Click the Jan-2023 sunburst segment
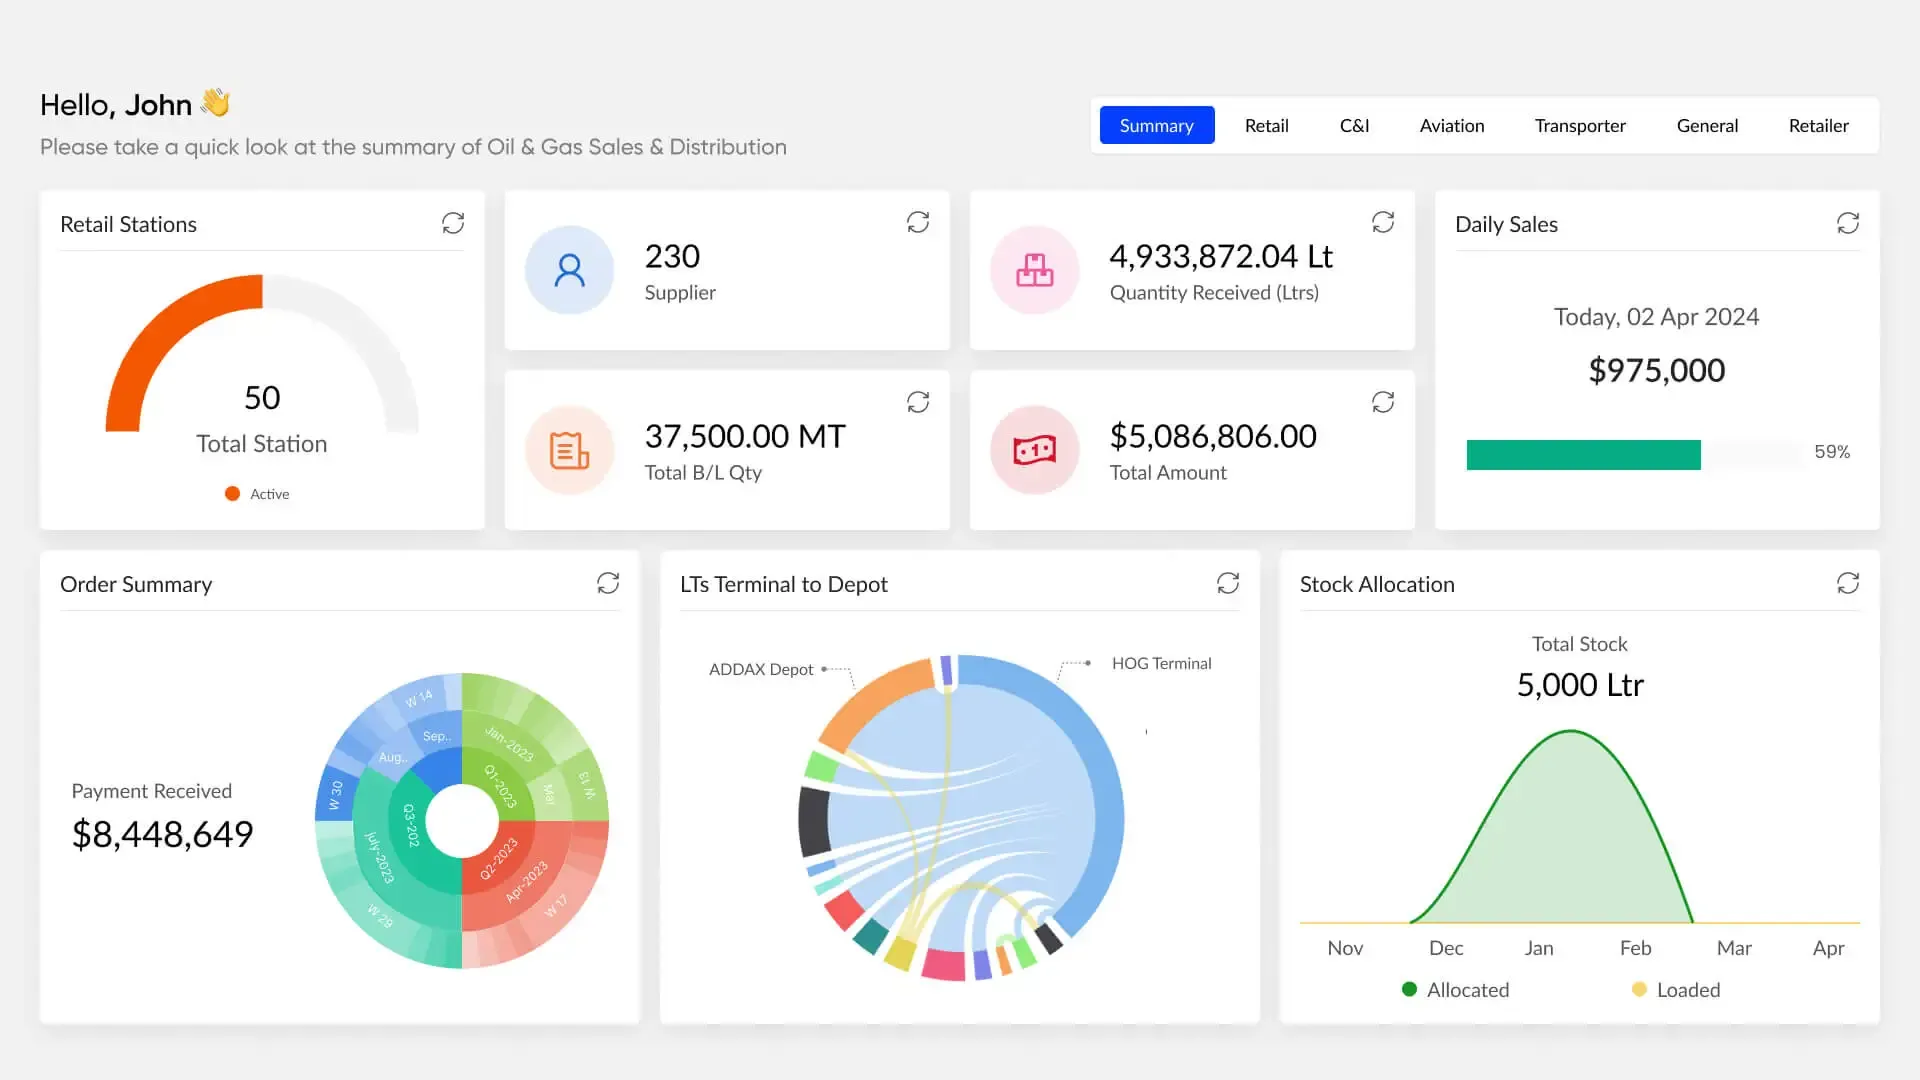The height and width of the screenshot is (1080, 1920). [509, 744]
